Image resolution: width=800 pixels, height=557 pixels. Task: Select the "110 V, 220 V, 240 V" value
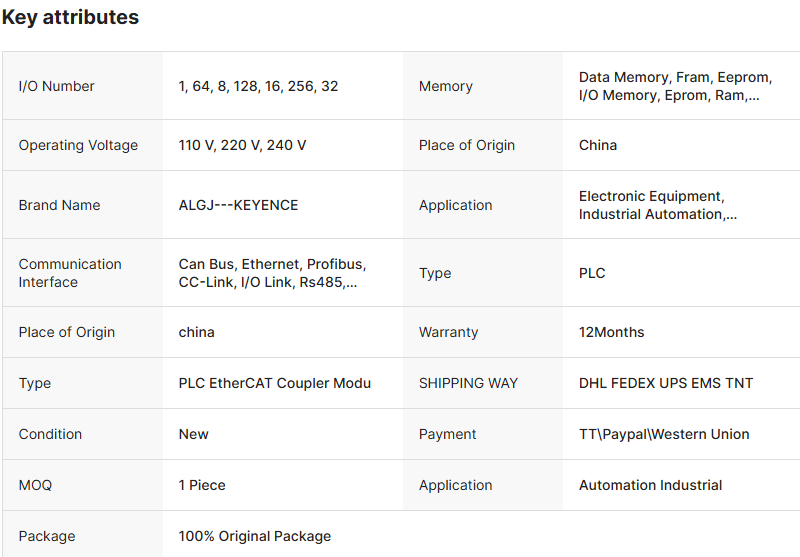click(x=242, y=145)
